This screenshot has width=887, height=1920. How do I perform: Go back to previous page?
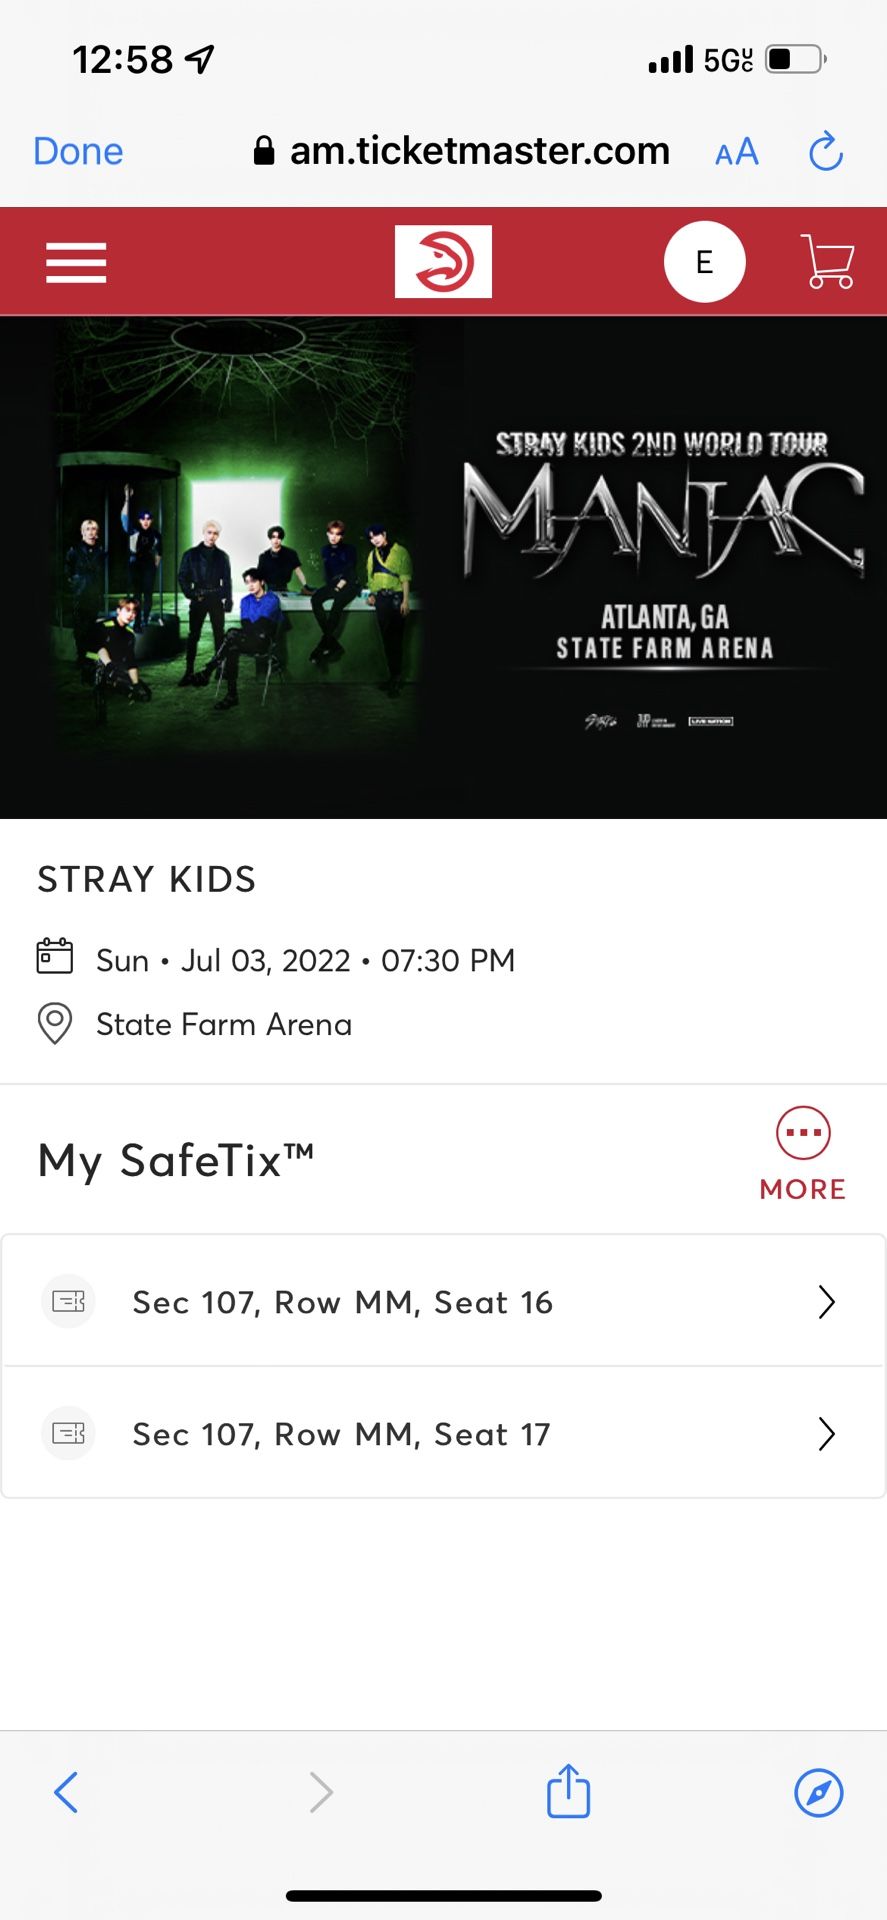(66, 1792)
